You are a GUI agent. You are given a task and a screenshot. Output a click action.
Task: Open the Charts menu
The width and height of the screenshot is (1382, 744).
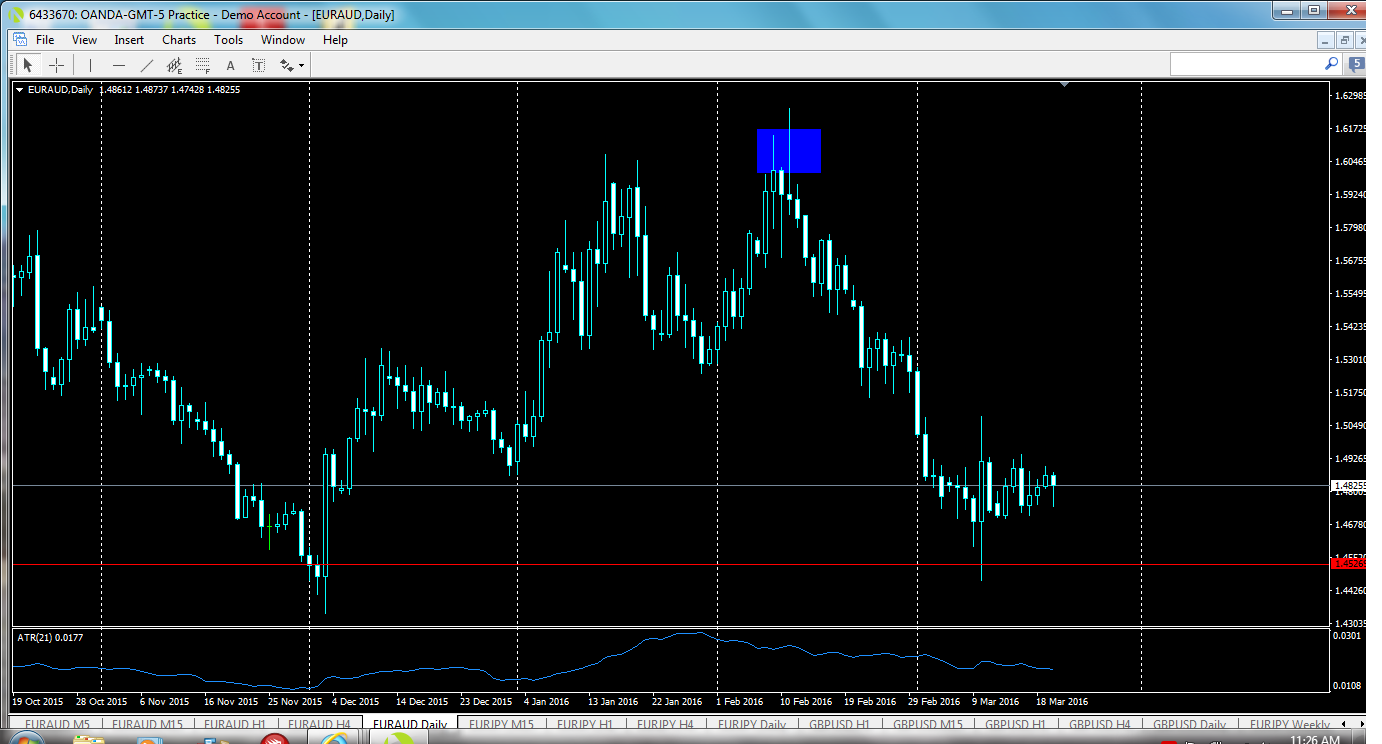pyautogui.click(x=179, y=40)
